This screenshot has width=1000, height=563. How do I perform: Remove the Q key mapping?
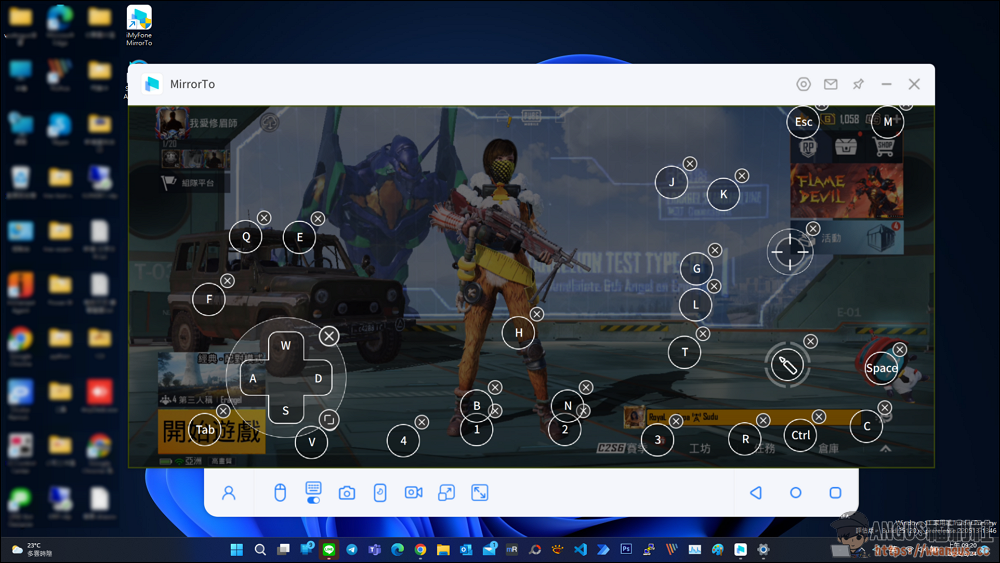tap(264, 218)
